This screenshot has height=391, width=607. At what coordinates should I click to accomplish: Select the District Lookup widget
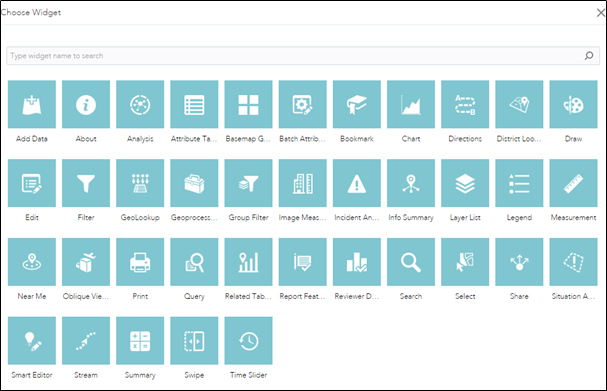click(520, 104)
